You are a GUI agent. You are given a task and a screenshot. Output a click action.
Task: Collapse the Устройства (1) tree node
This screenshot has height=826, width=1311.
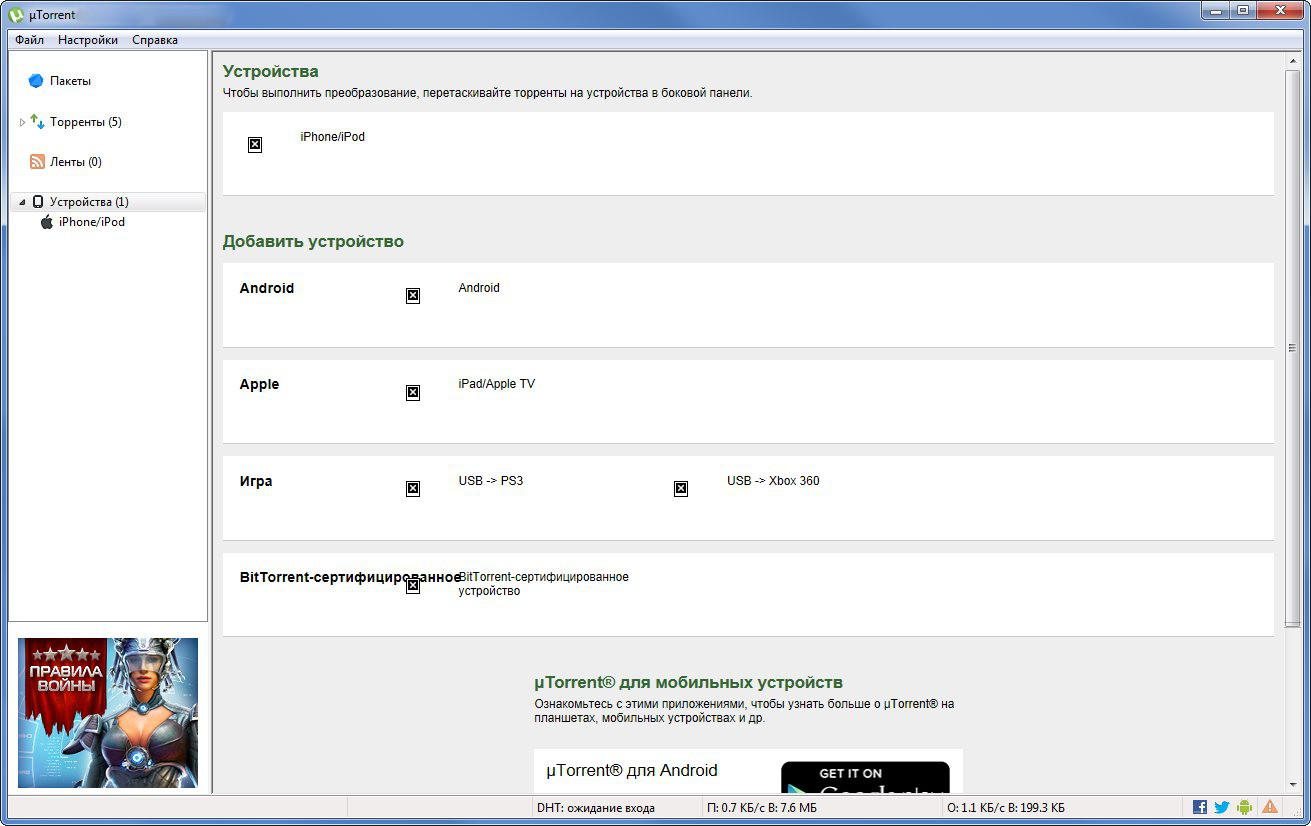coord(22,202)
